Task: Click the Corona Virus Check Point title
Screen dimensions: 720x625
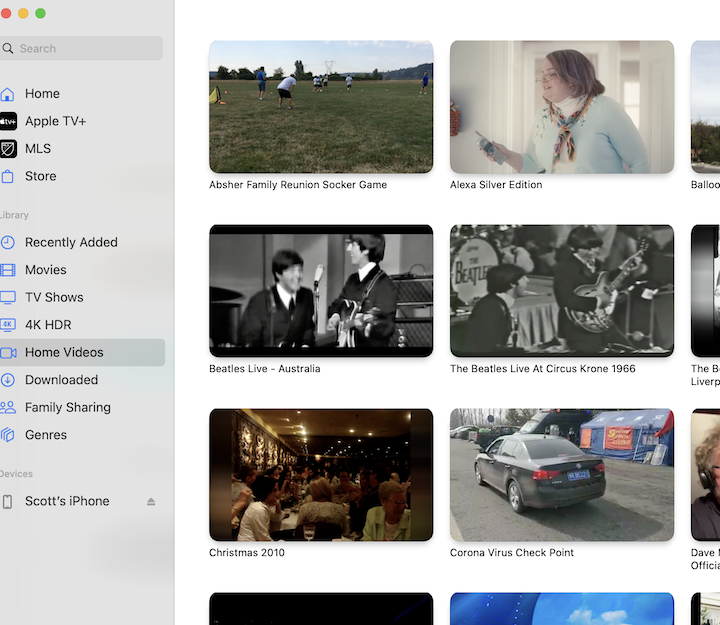Action: point(512,552)
